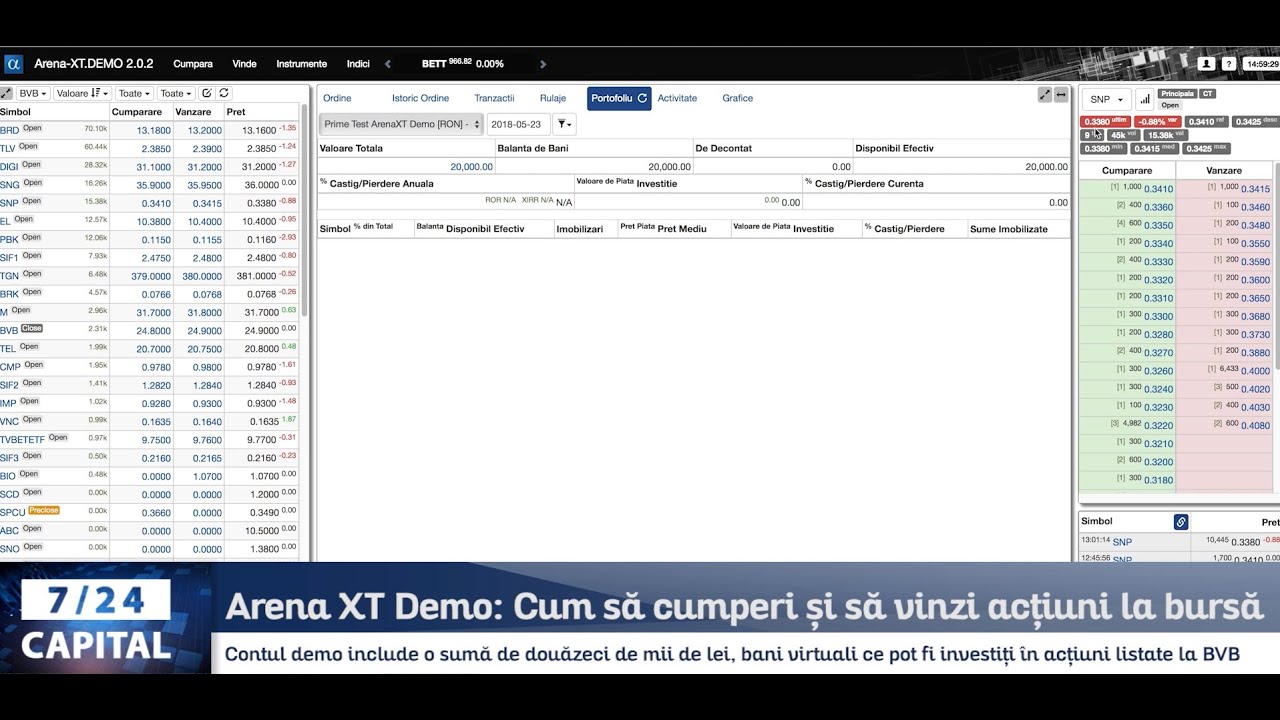Click the Principala market badge
This screenshot has height=720, width=1280.
1177,94
